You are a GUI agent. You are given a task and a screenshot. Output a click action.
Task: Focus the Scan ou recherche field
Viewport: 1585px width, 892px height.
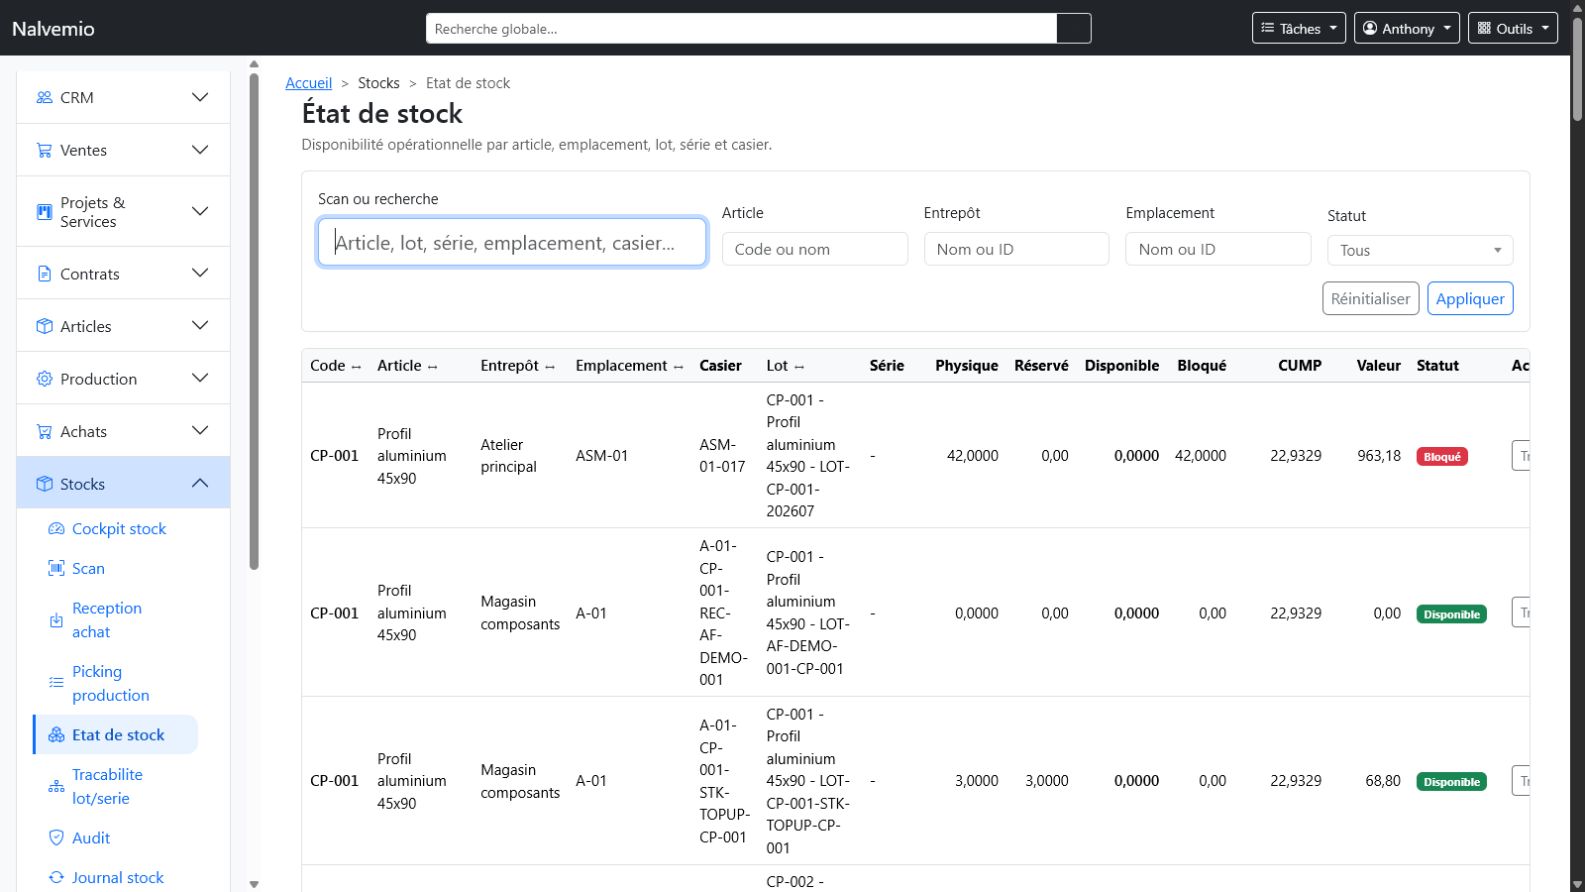point(512,242)
